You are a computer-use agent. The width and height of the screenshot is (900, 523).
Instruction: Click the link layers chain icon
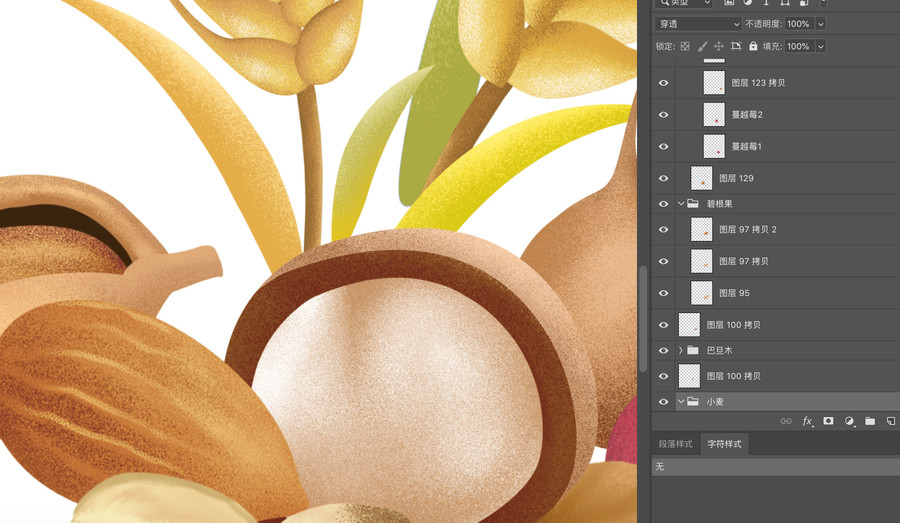coord(786,421)
